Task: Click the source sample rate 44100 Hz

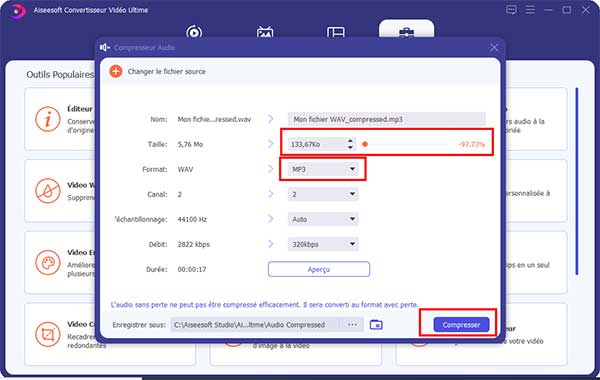Action: click(192, 219)
